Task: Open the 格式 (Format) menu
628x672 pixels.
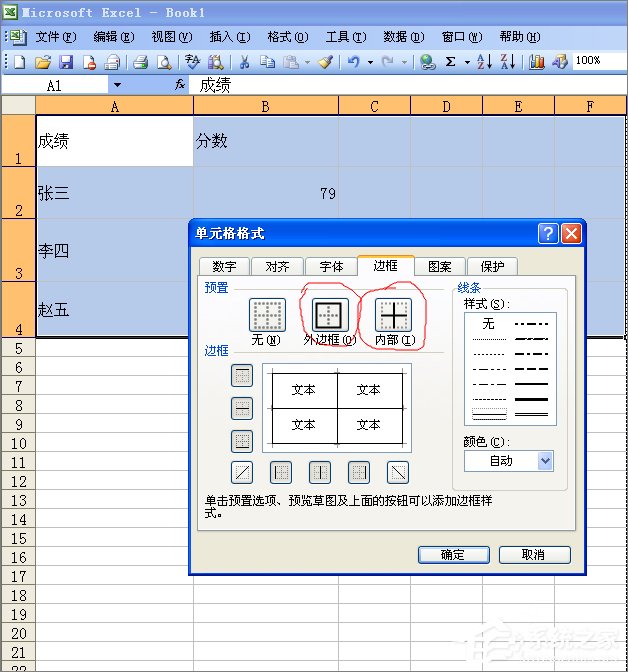Action: point(287,37)
